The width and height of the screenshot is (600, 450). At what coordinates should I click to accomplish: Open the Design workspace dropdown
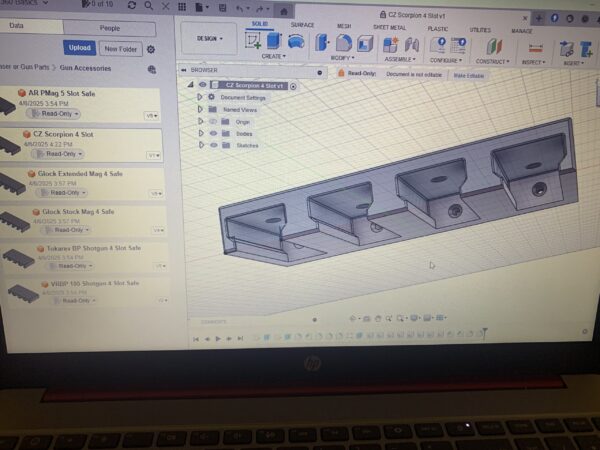tap(209, 40)
